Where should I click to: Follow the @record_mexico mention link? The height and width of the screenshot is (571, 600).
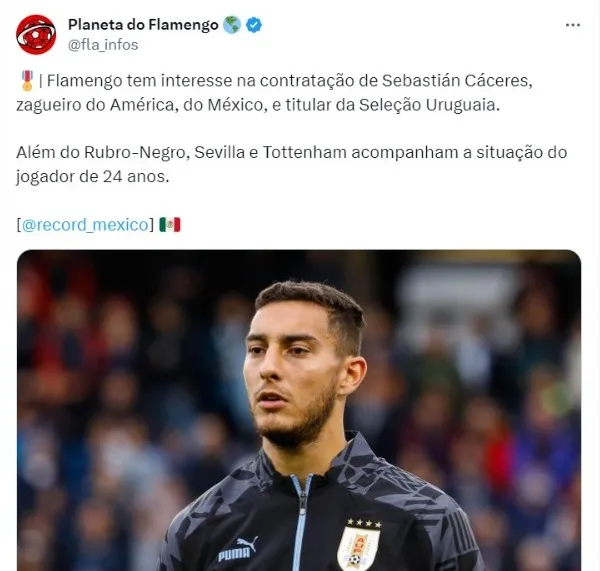tap(85, 225)
